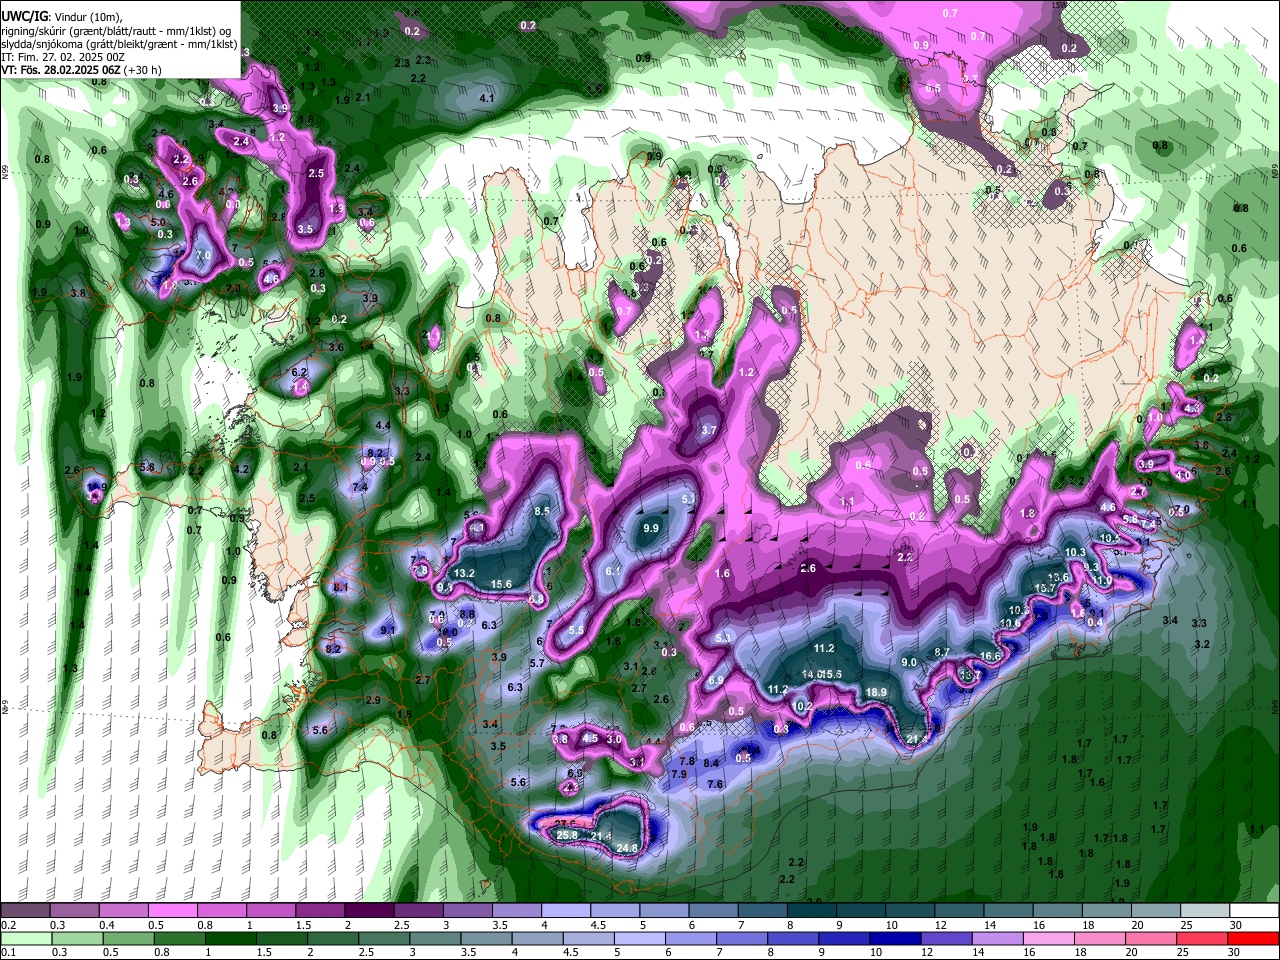Click the initial time 'IT: Fim. 27. 02. 2025 00Z'
The width and height of the screenshot is (1280, 960).
(61, 58)
